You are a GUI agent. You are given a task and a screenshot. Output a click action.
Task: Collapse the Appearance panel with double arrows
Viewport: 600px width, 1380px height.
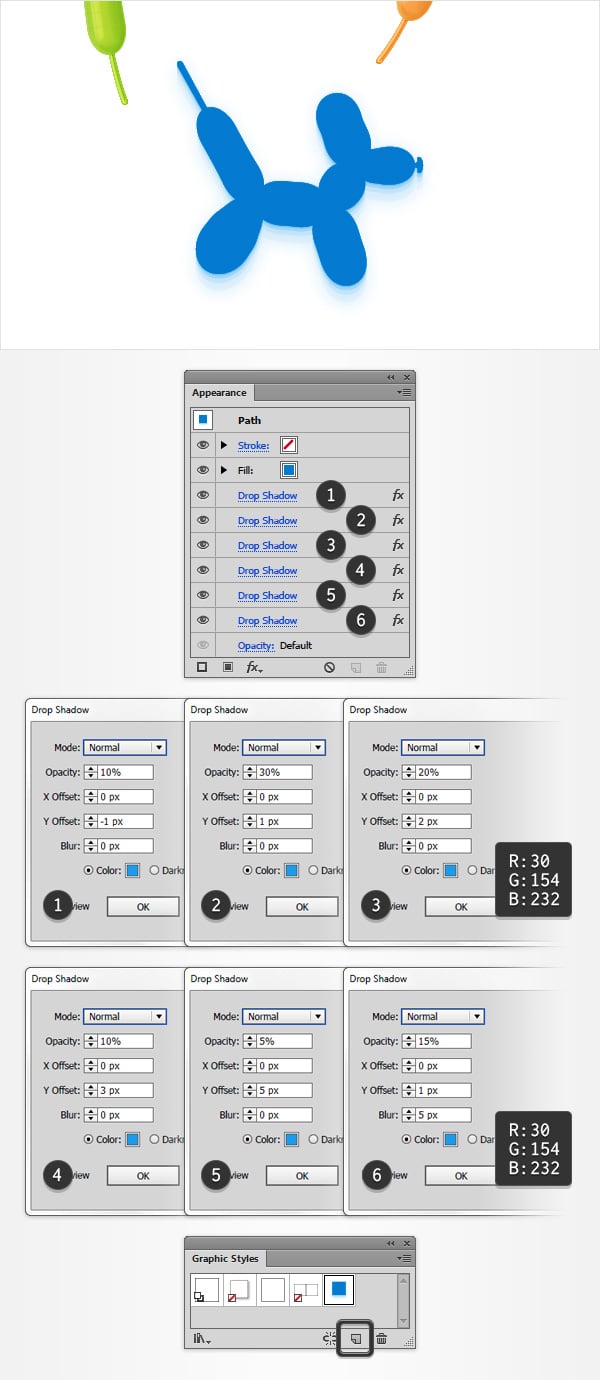tap(391, 377)
